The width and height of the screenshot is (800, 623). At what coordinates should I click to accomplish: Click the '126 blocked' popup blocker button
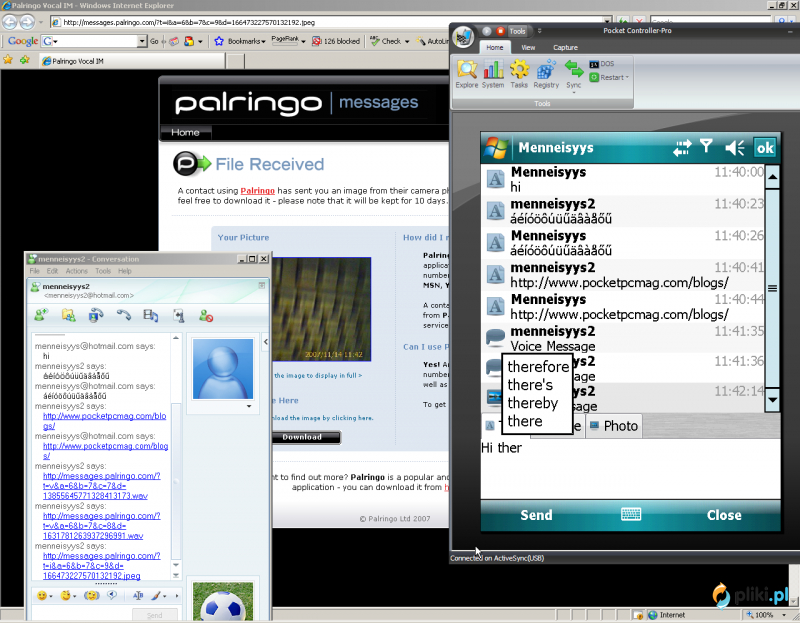coord(335,41)
